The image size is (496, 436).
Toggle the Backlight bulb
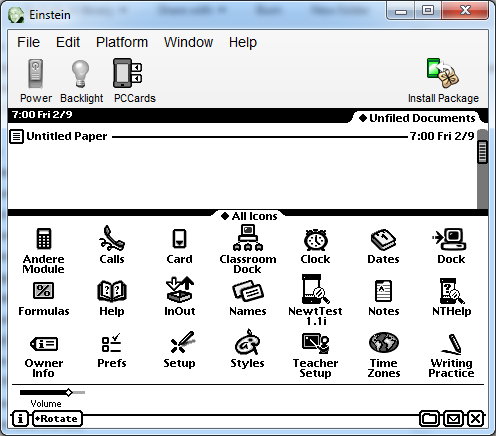click(81, 81)
